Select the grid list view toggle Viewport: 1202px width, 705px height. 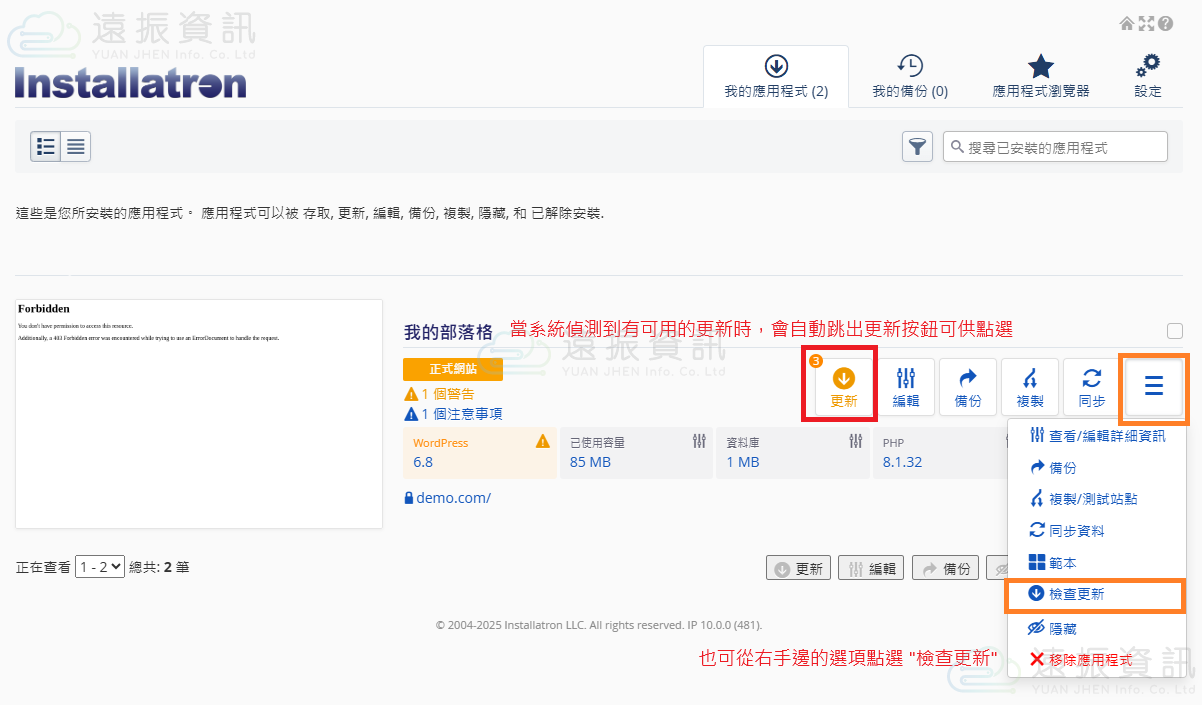(x=45, y=147)
